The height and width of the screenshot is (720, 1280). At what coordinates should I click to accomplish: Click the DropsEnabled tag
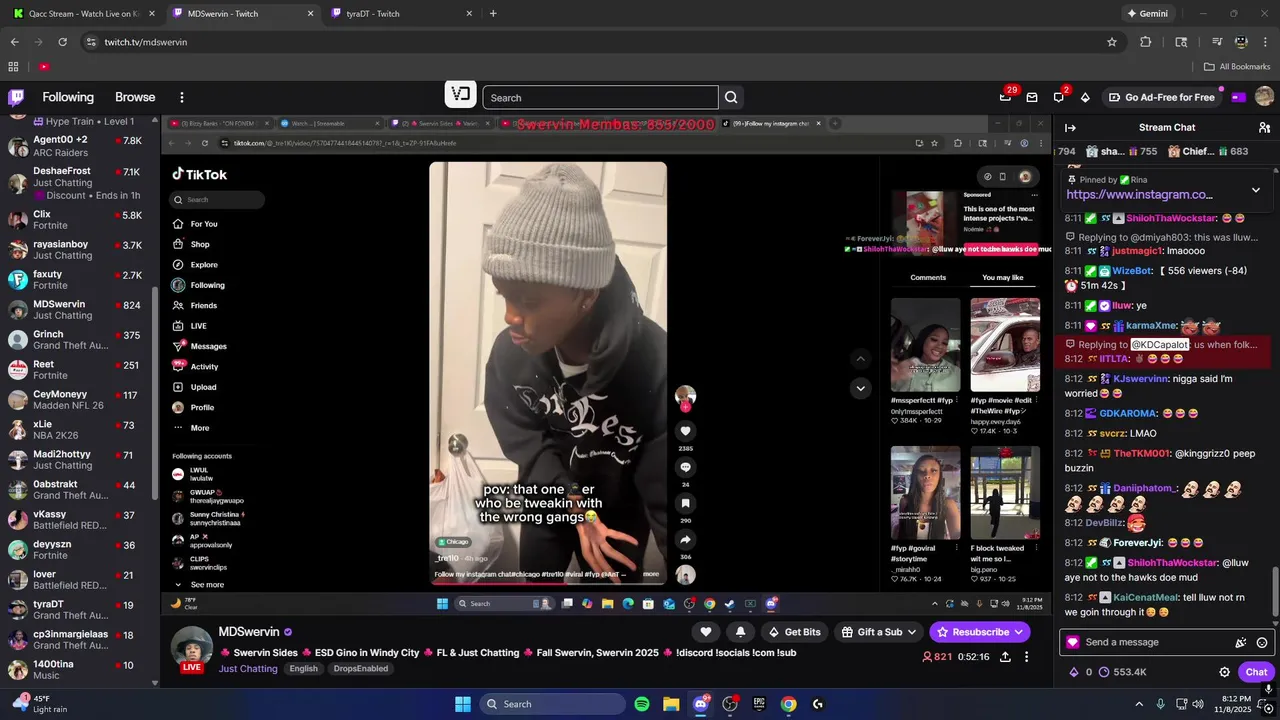tap(360, 668)
